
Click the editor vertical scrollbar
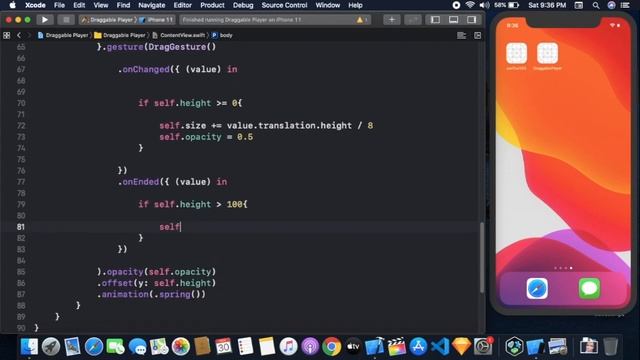click(482, 257)
